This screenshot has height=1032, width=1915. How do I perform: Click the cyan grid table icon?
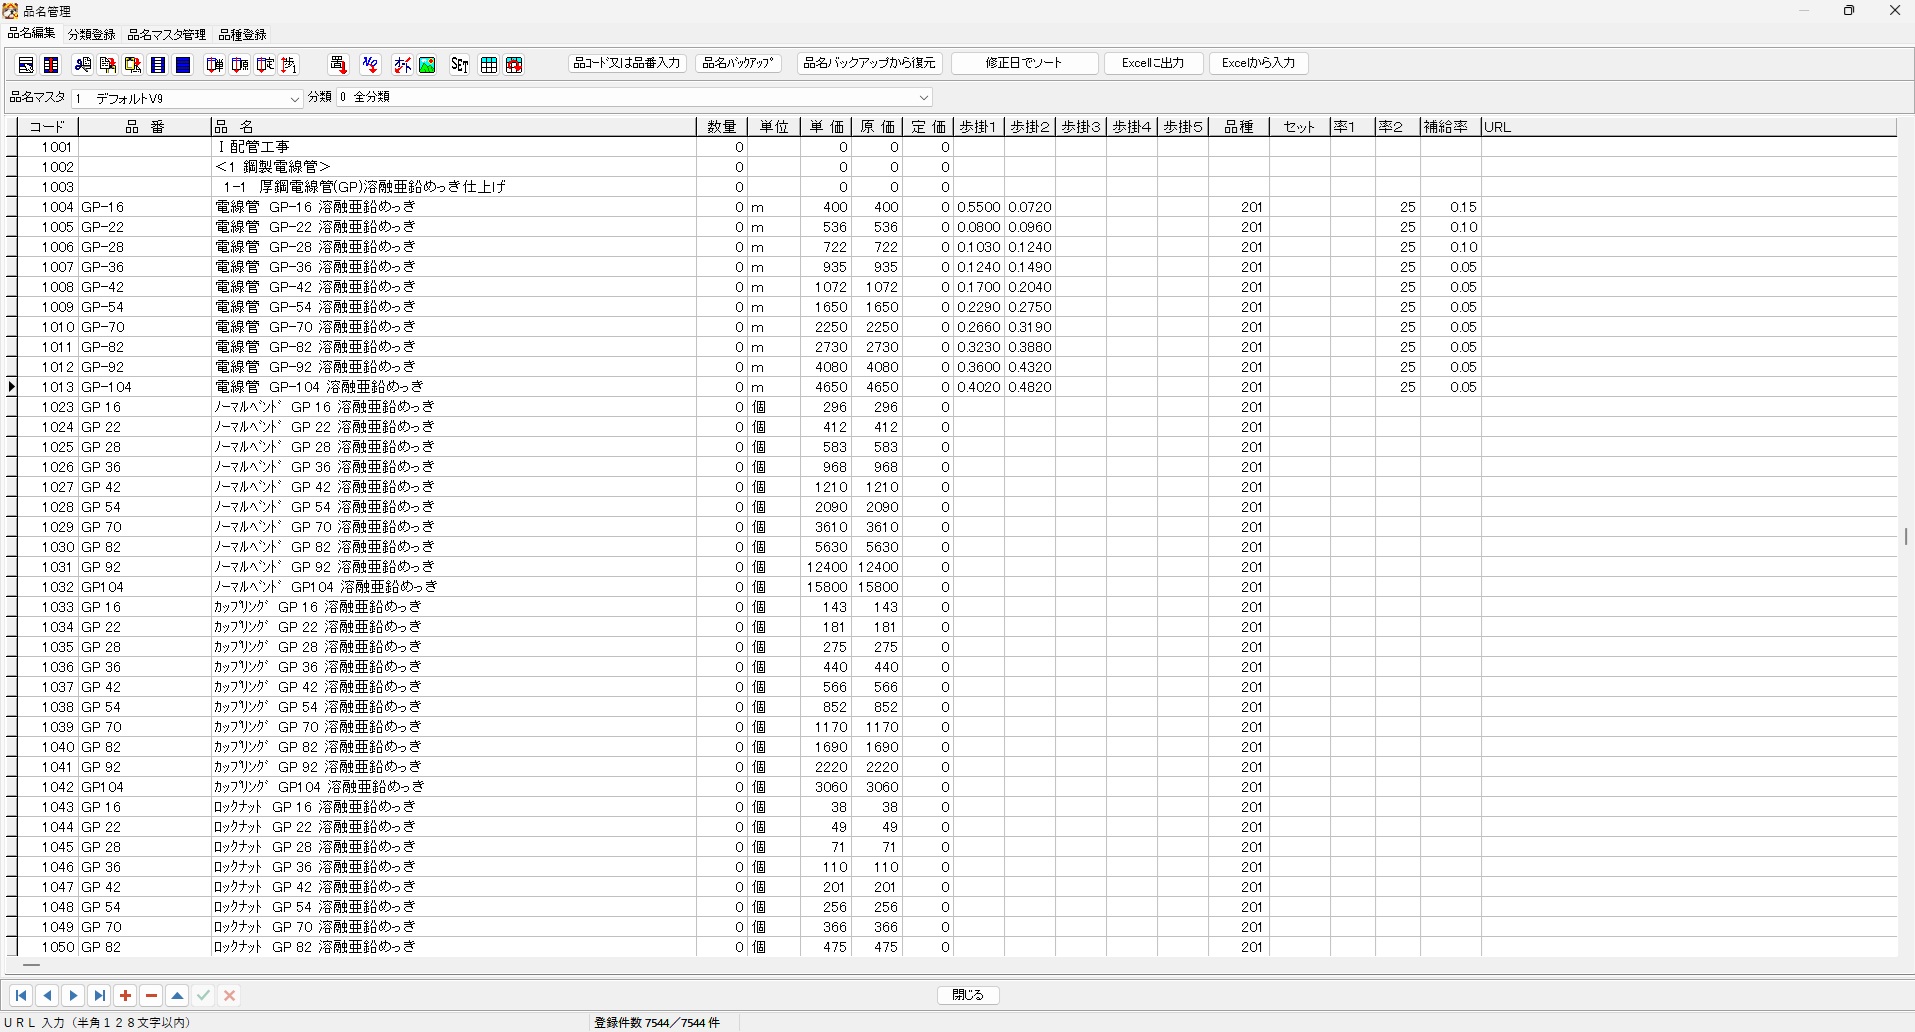click(489, 65)
